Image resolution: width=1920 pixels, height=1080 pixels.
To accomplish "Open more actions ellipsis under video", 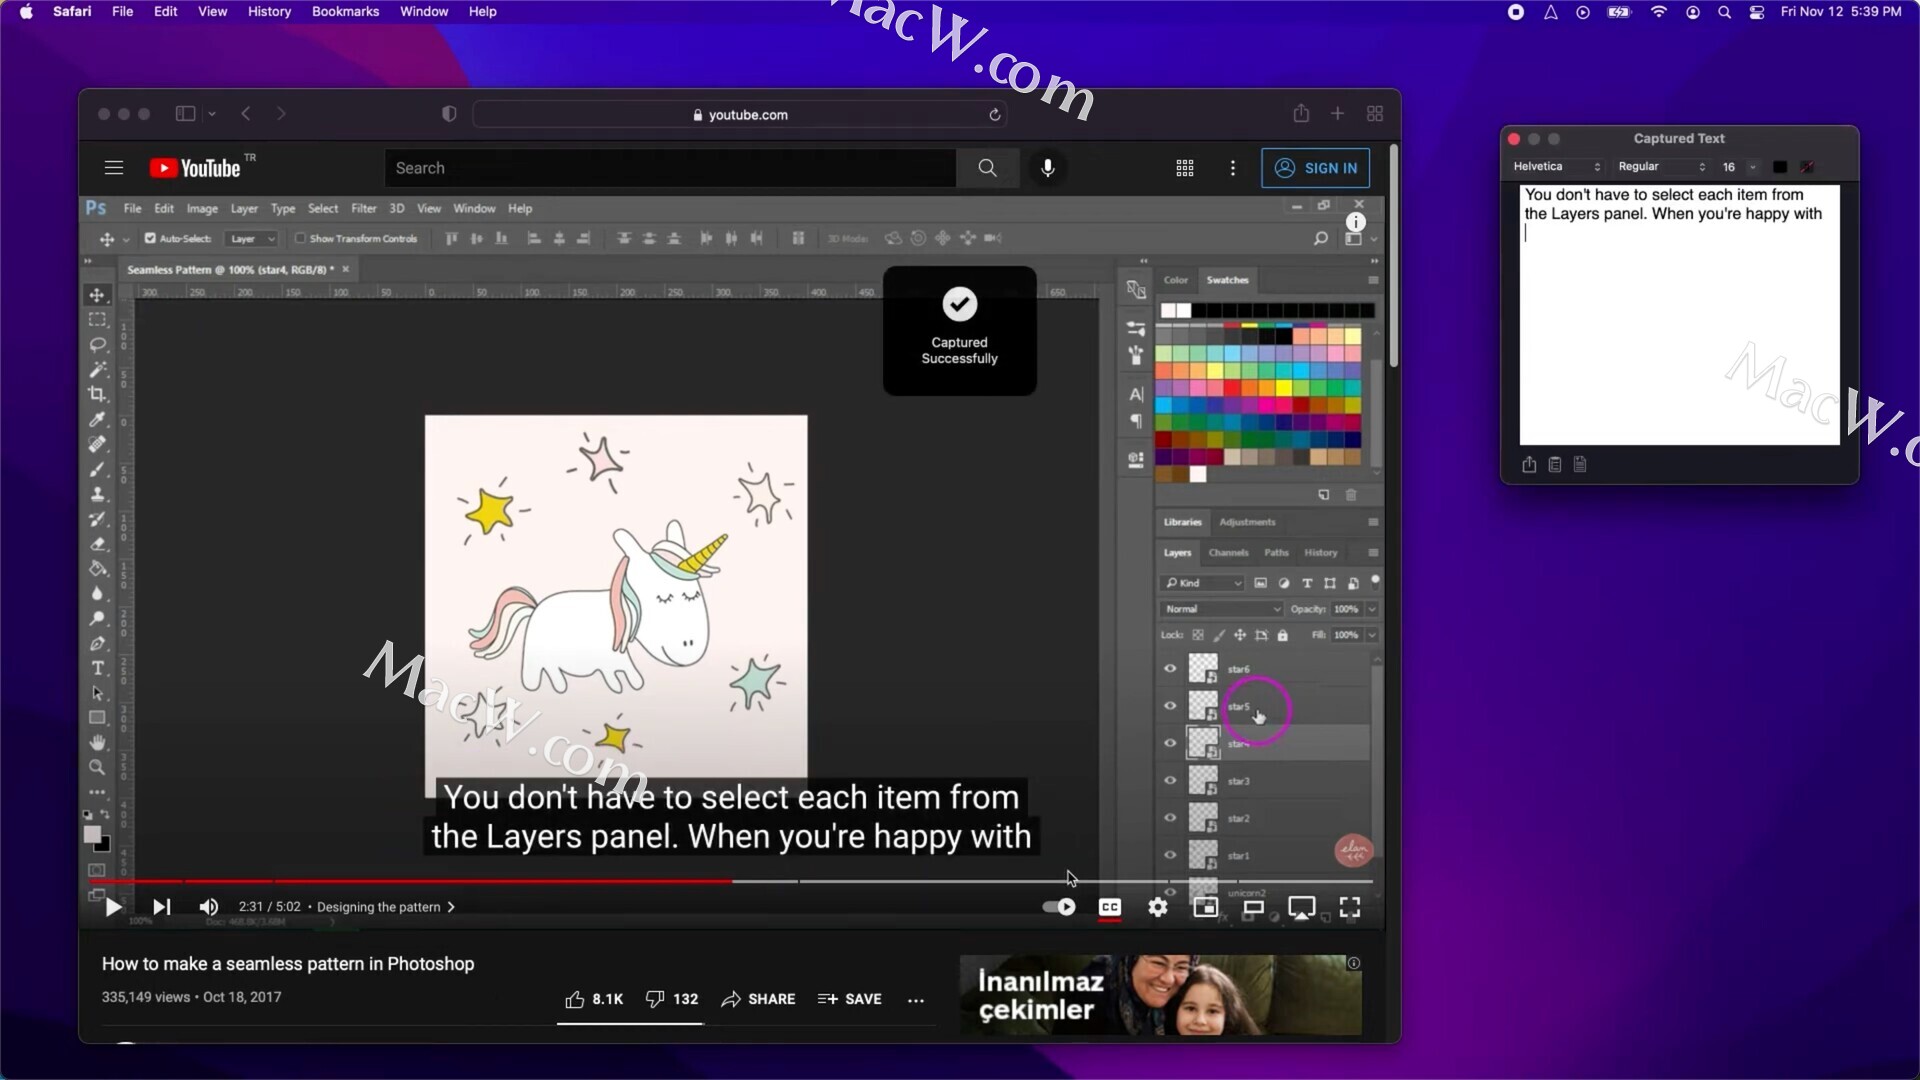I will 916,999.
